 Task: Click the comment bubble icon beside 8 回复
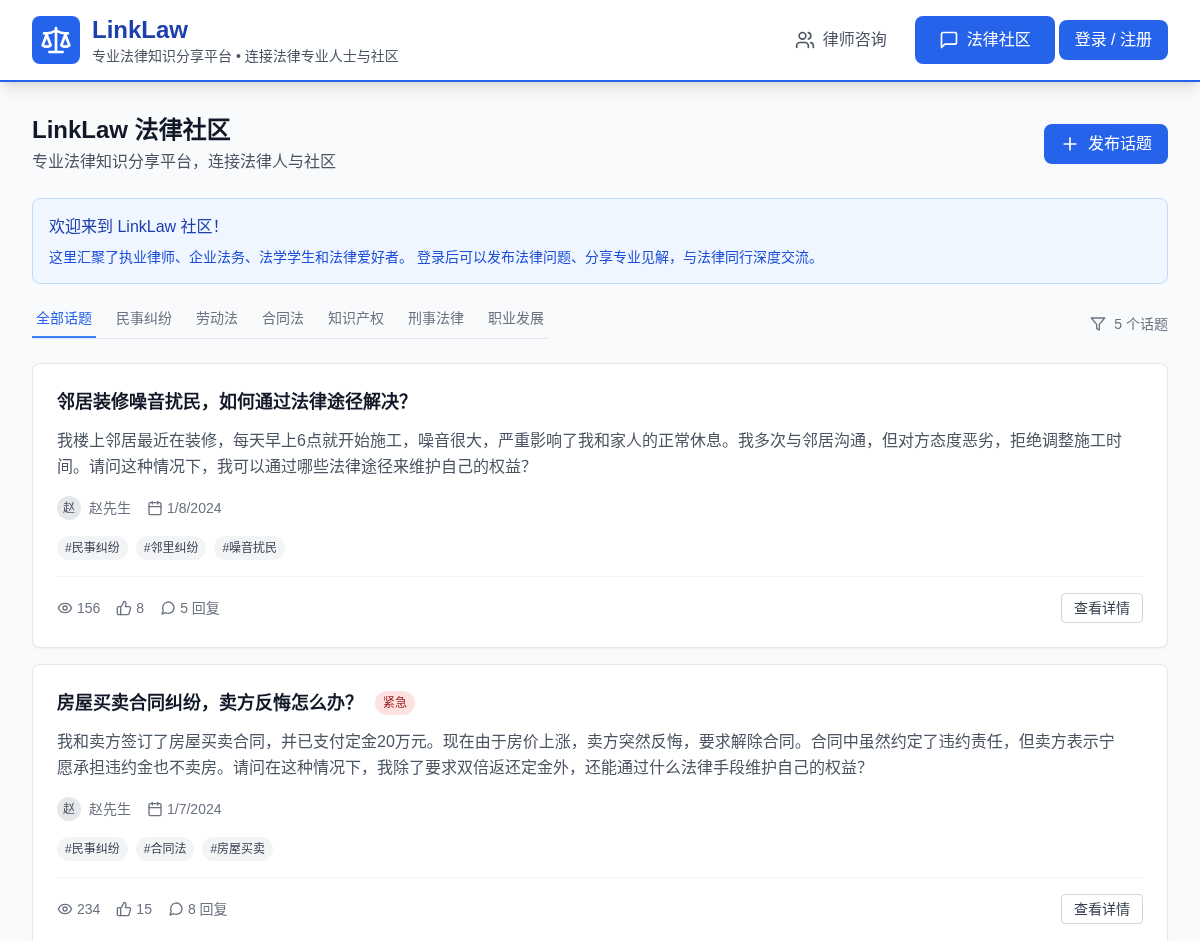(176, 909)
